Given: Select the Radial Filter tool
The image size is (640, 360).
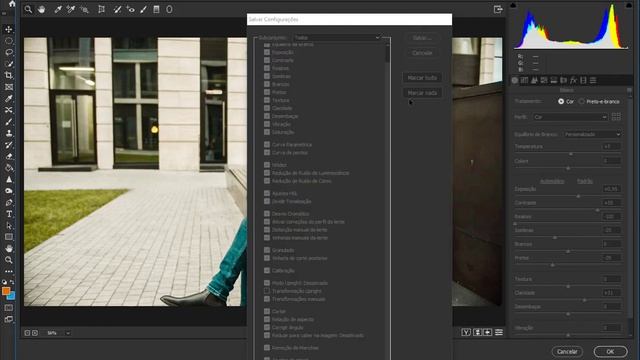Looking at the screenshot, I should (x=169, y=9).
